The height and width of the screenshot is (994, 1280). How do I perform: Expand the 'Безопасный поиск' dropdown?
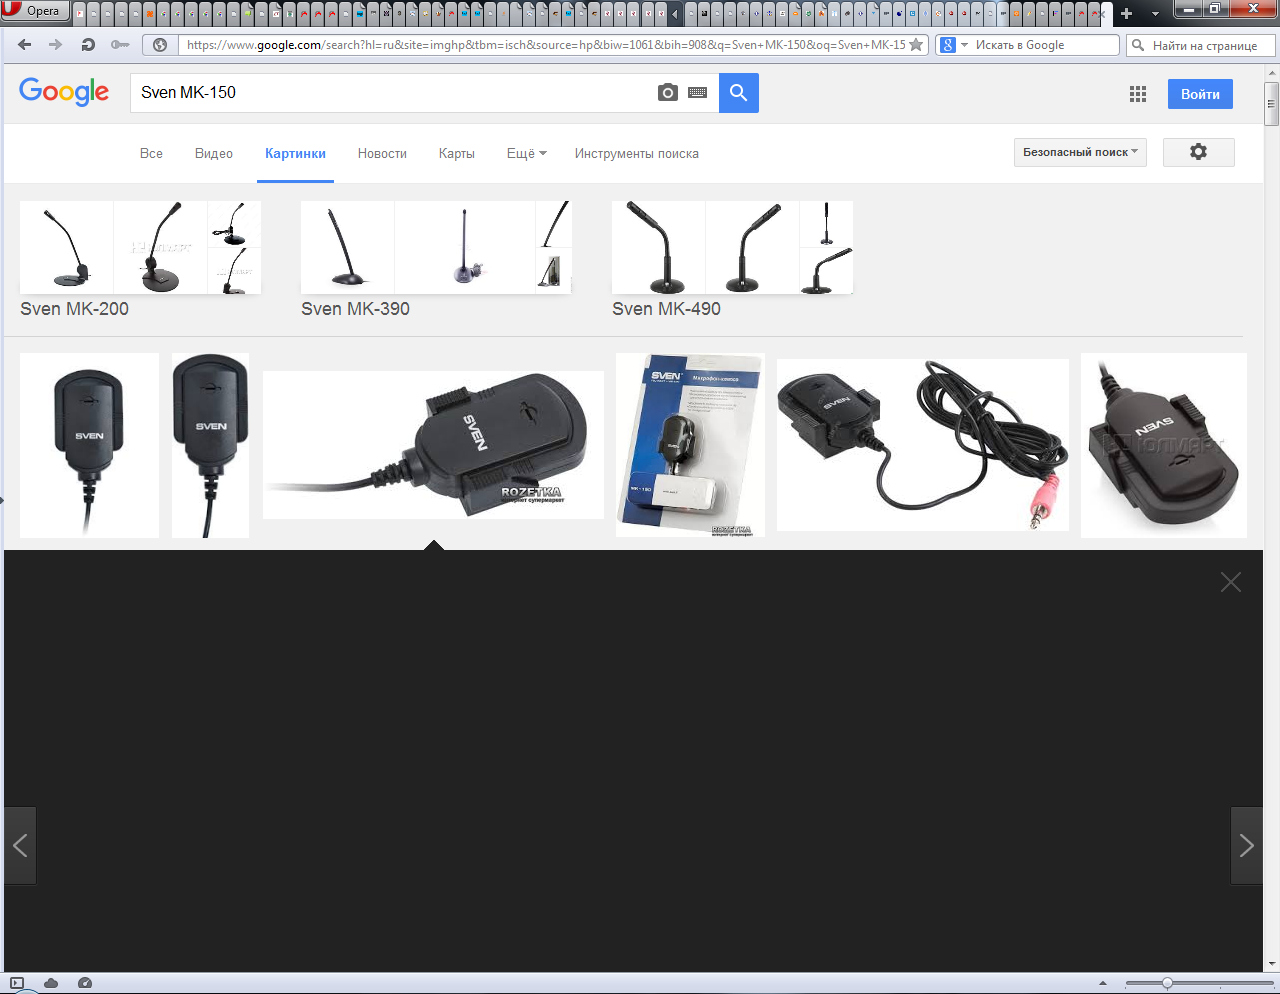[x=1080, y=152]
